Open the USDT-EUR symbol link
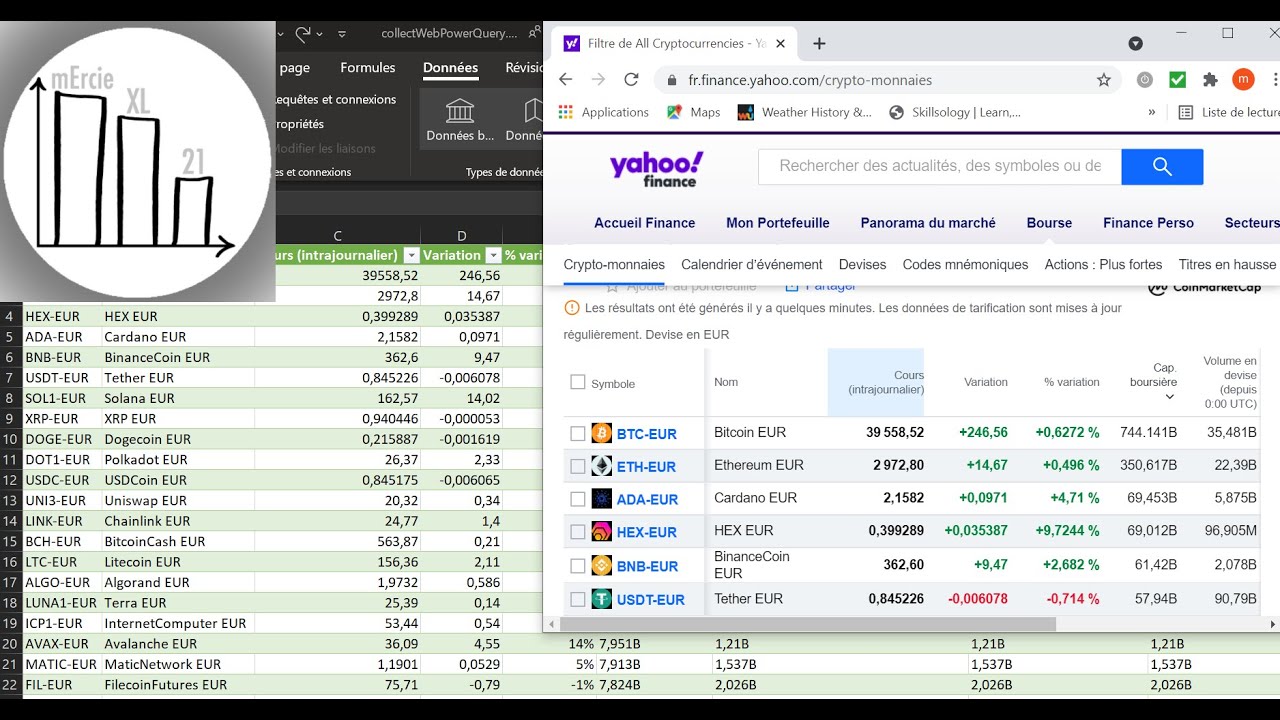The height and width of the screenshot is (720, 1280). (x=651, y=600)
